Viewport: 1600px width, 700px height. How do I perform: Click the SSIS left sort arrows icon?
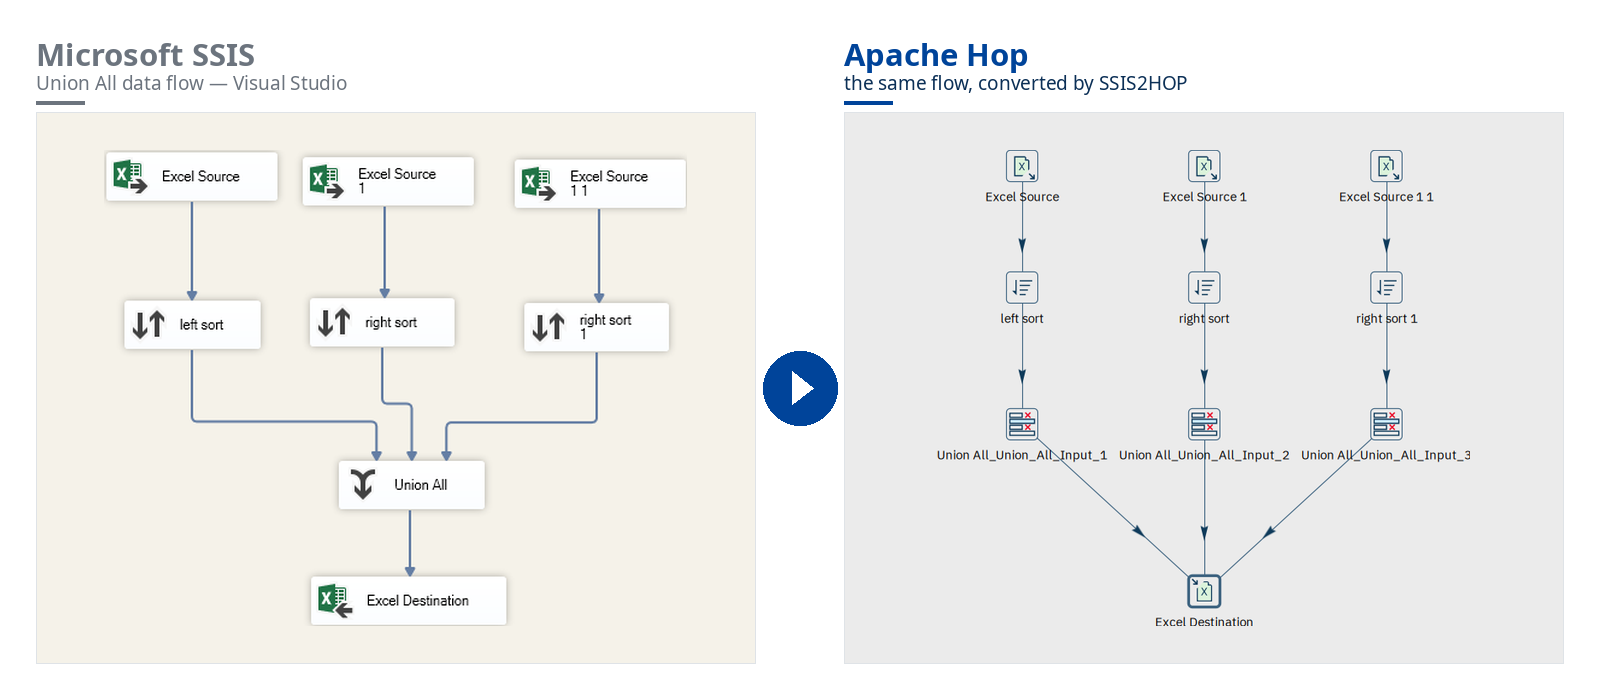point(149,324)
